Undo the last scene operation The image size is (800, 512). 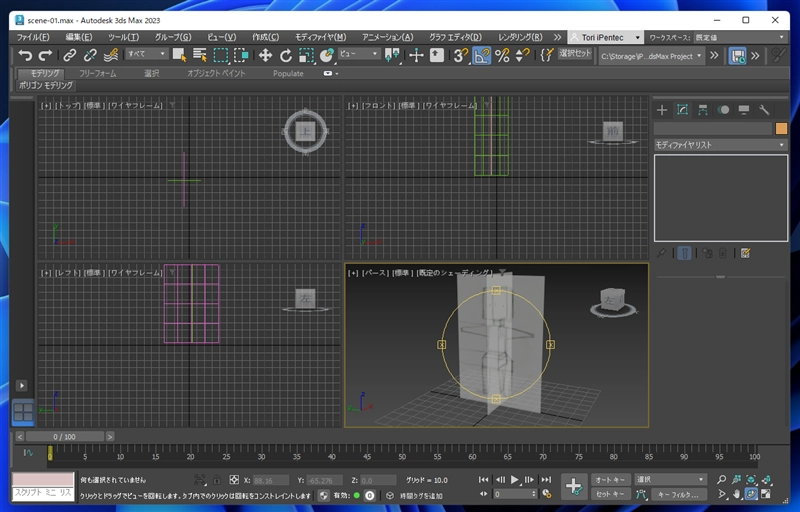24,55
